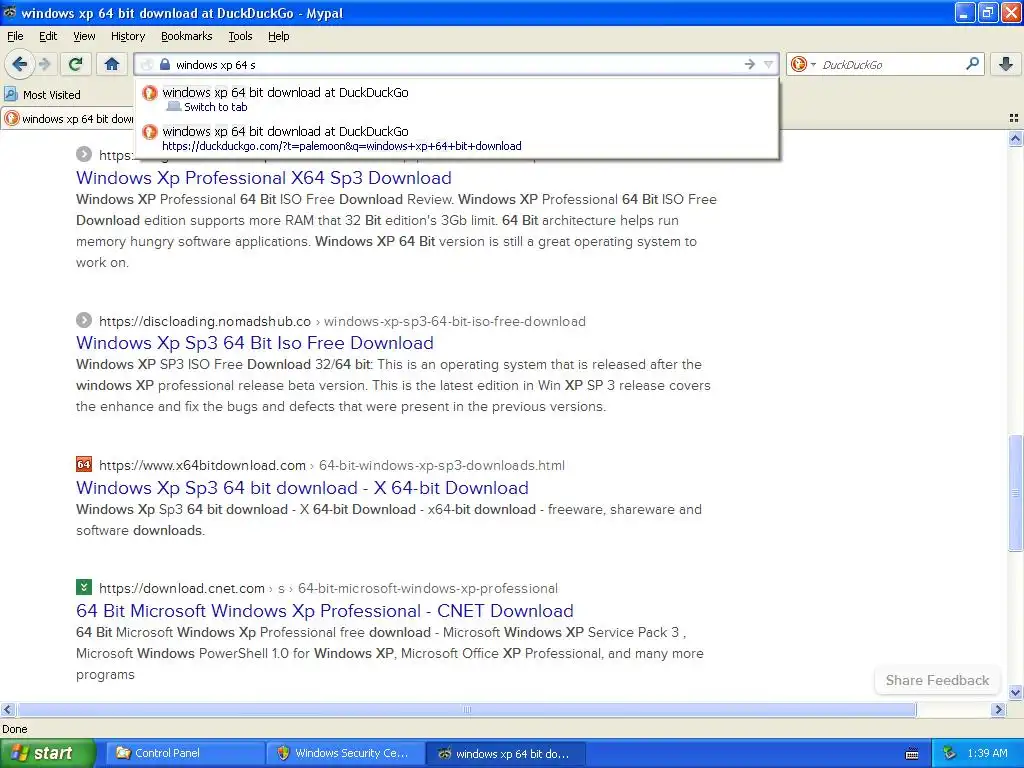Viewport: 1024px width, 768px height.
Task: Open Windows Xp Sp3 64 Bit Iso Free Download
Action: [x=255, y=343]
